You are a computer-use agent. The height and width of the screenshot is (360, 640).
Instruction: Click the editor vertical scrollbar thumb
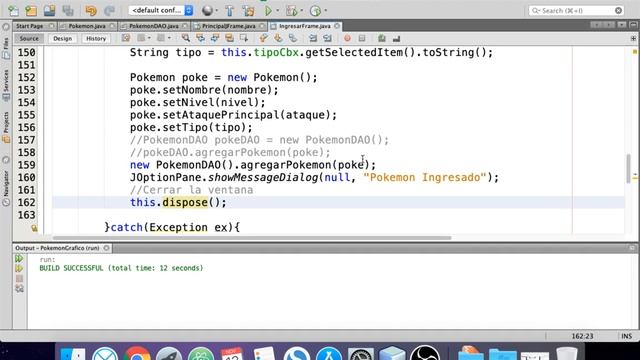[x=628, y=169]
